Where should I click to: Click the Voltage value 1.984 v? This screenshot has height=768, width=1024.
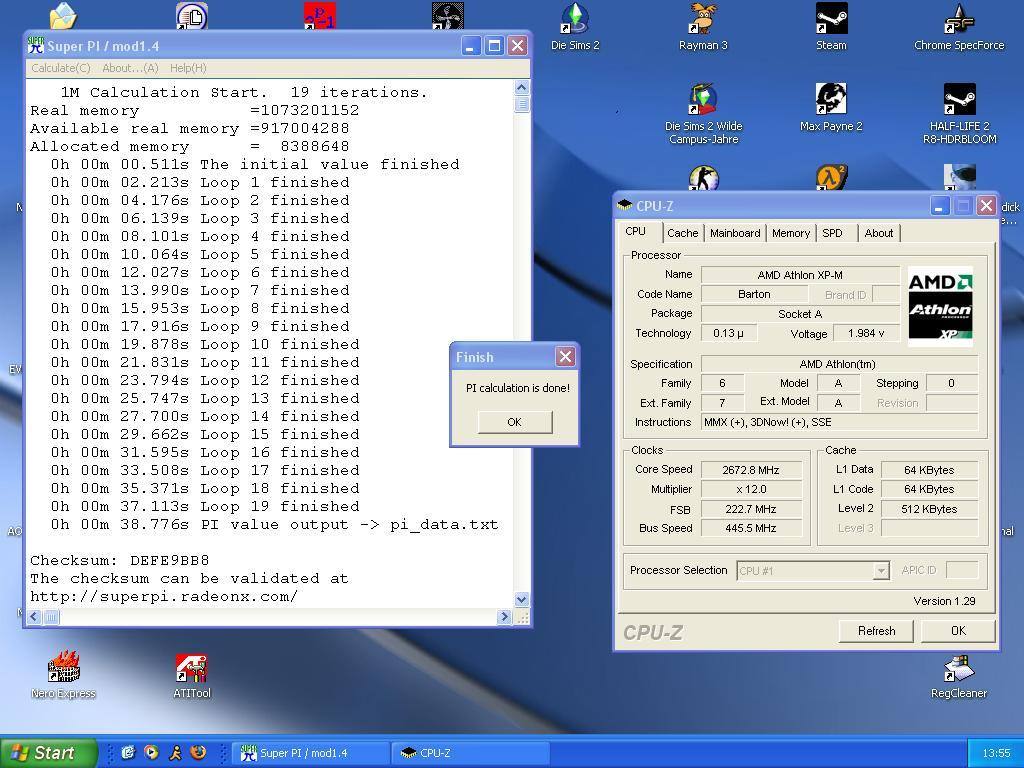click(866, 333)
